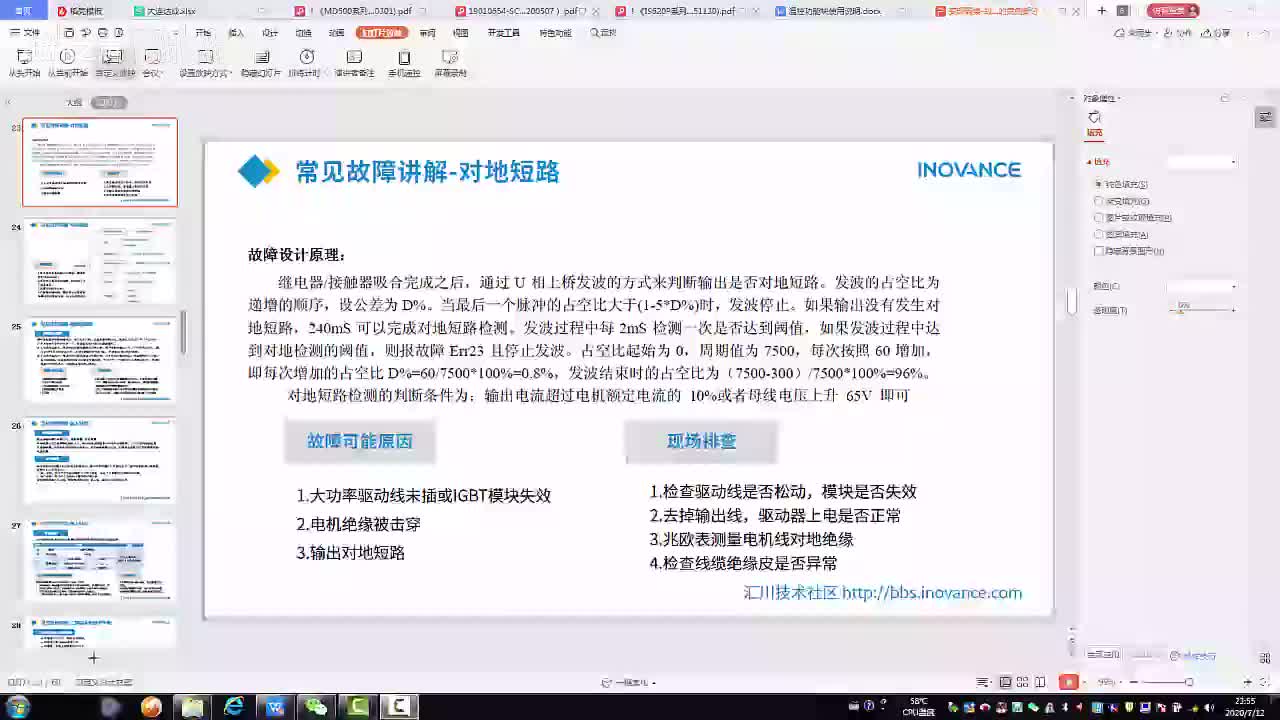Image resolution: width=1280 pixels, height=720 pixels.
Task: Select pattern fill (图案填充) radio button
Action: click(1099, 234)
